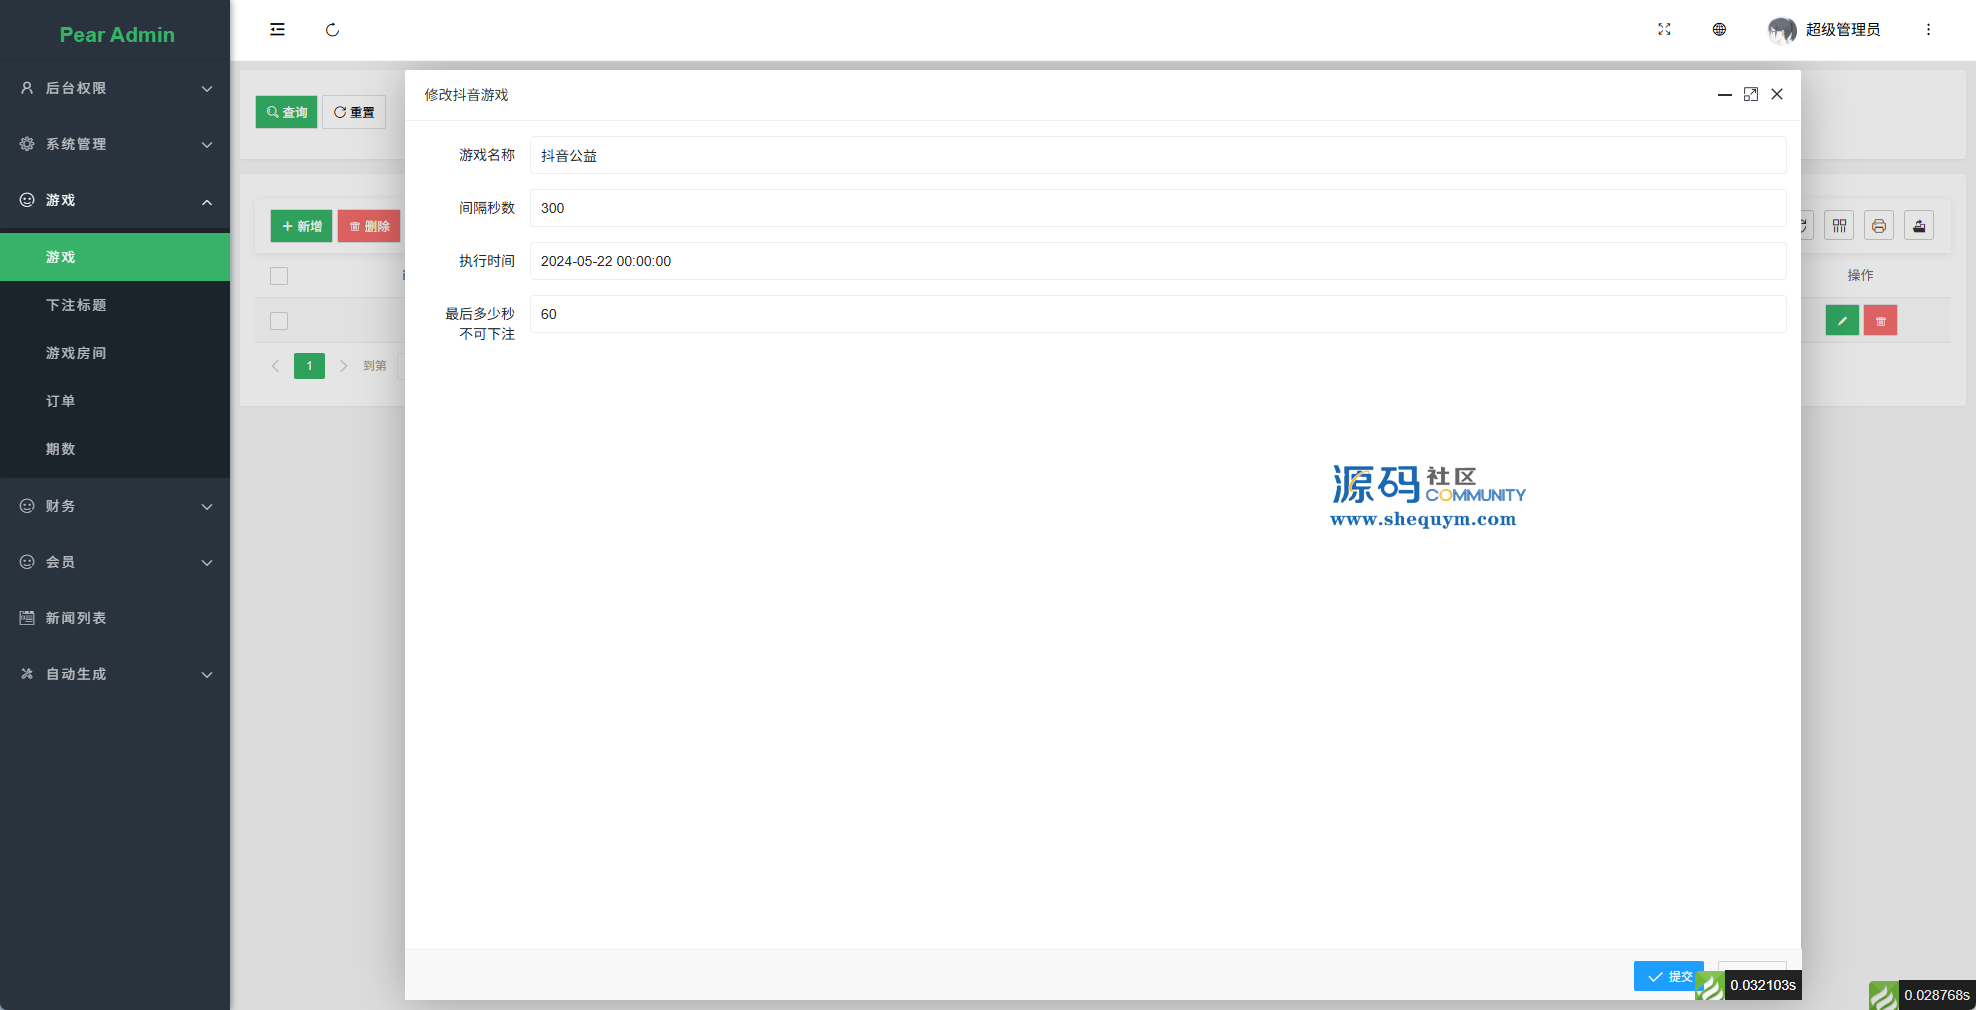Open the 下注标题 submenu item
Viewport: 1976px width, 1010px height.
(76, 305)
